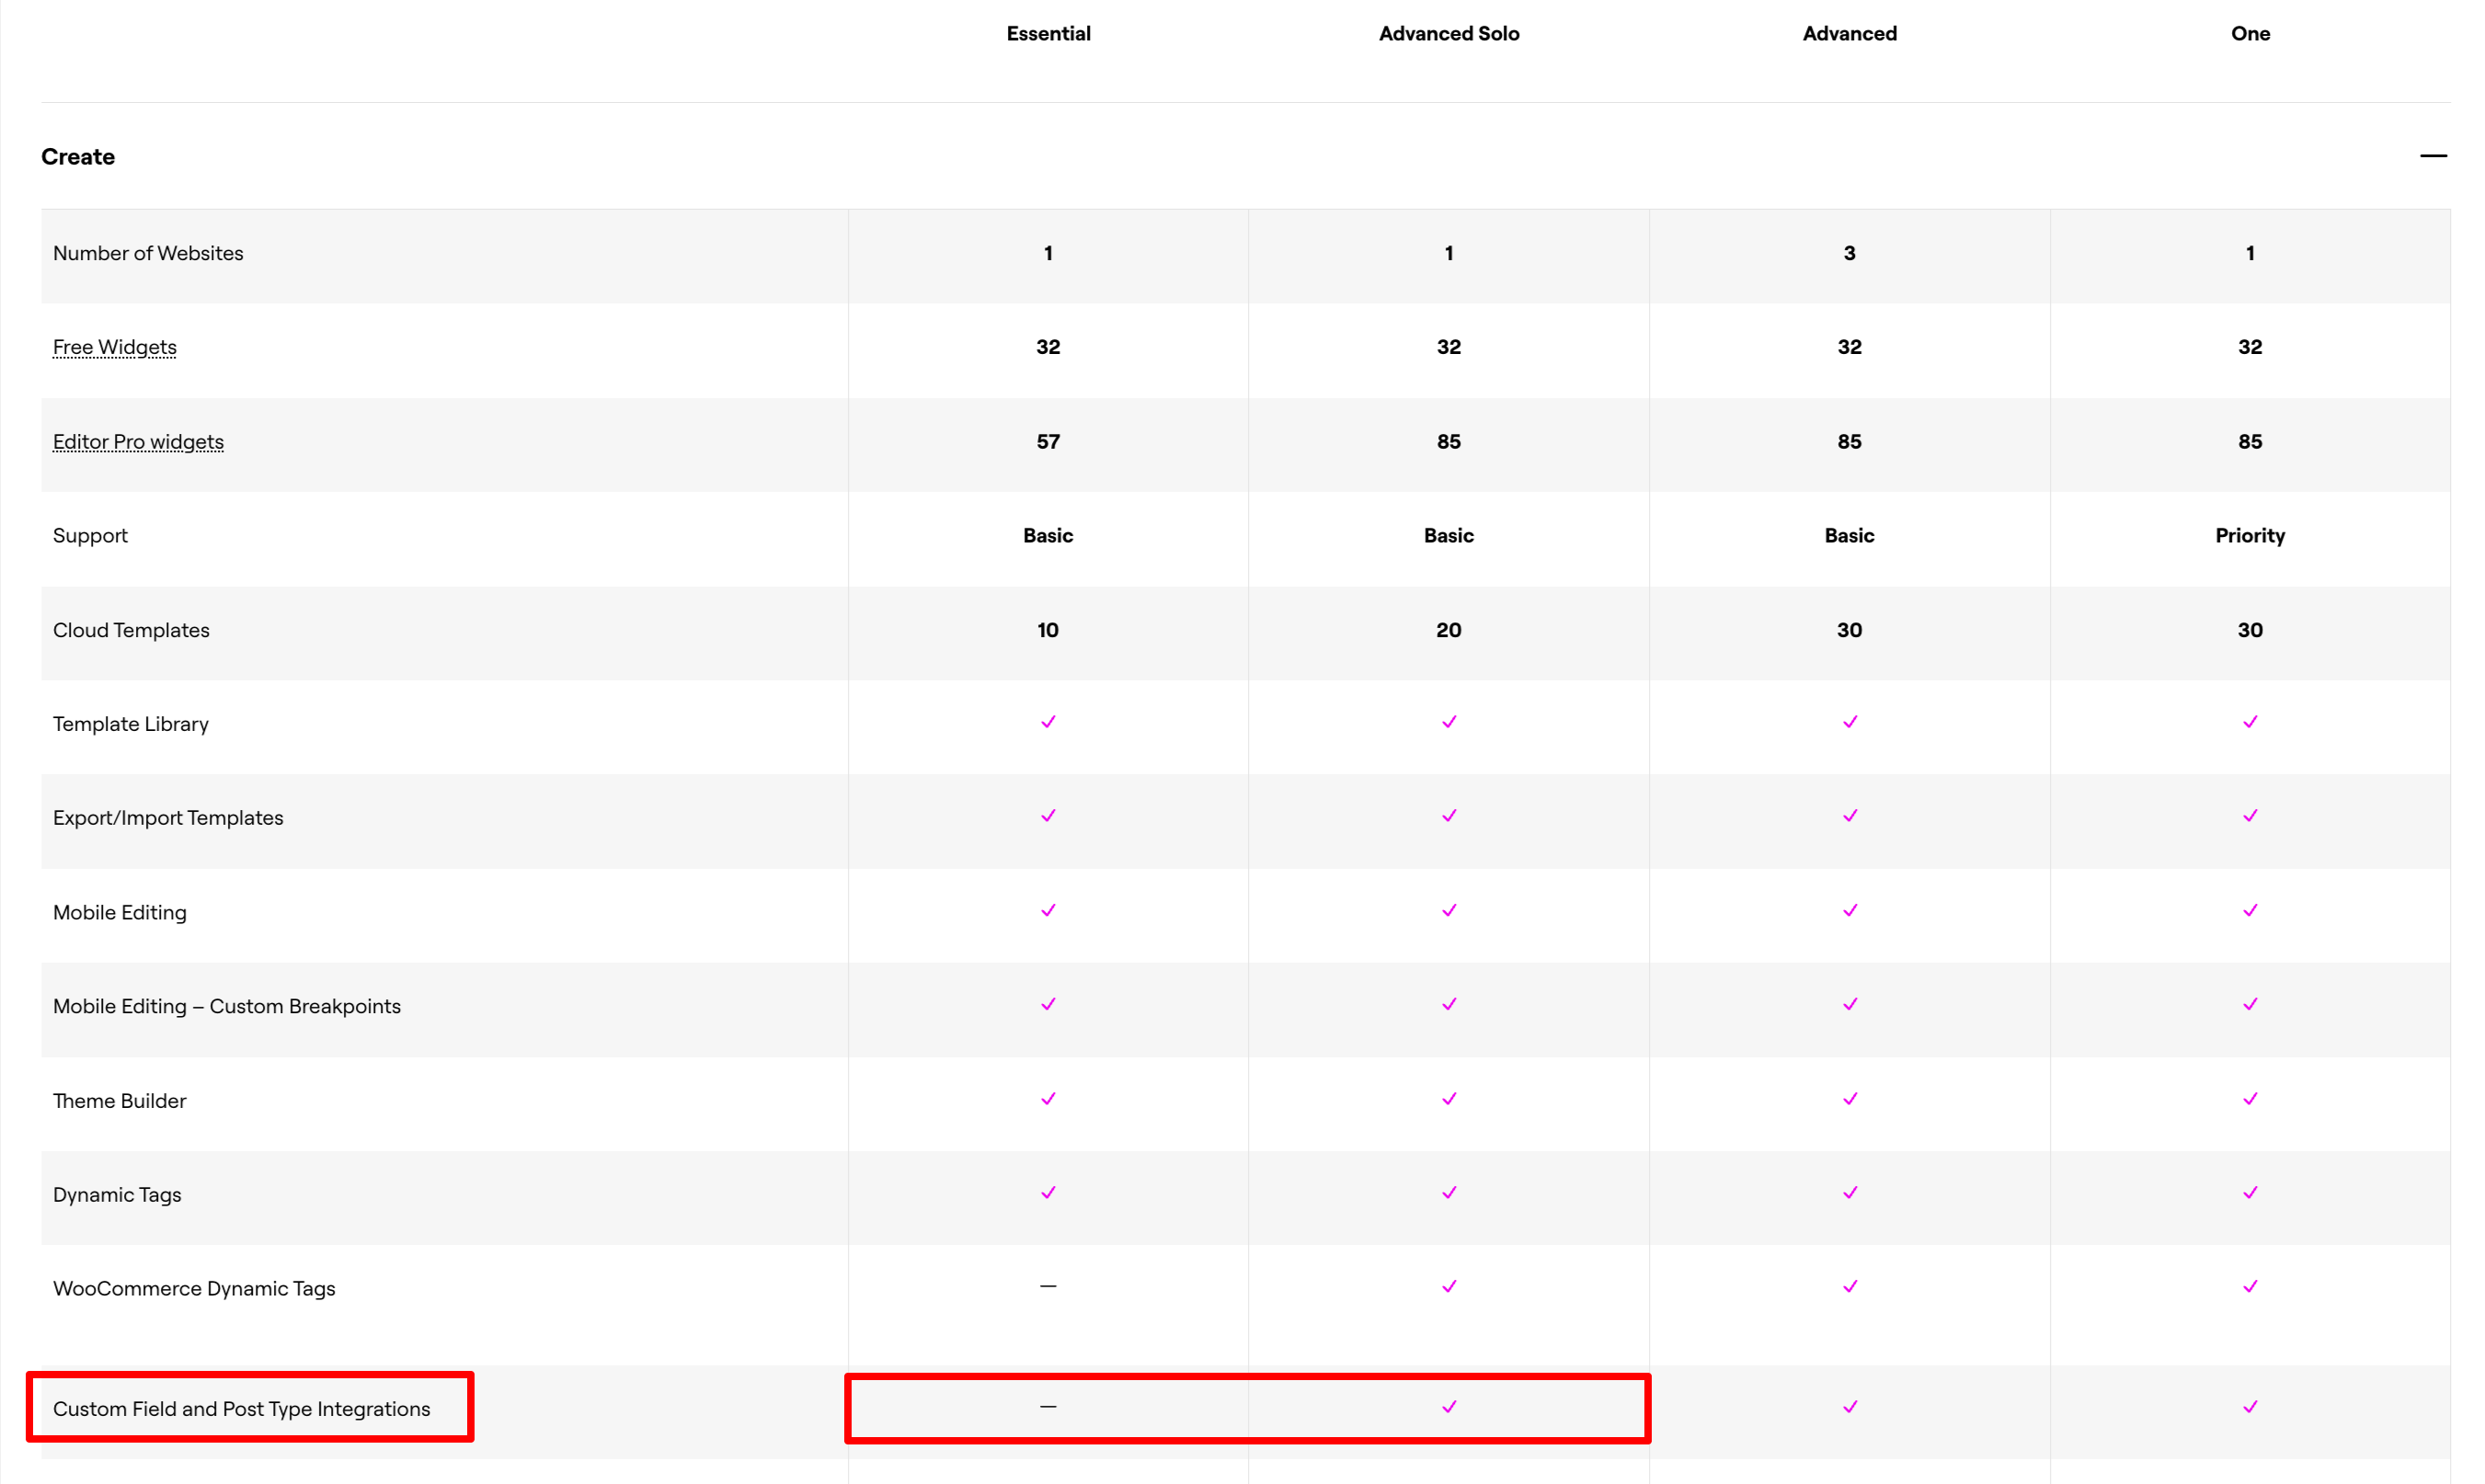Click the Priority support value under One
2485x1484 pixels.
click(2249, 535)
